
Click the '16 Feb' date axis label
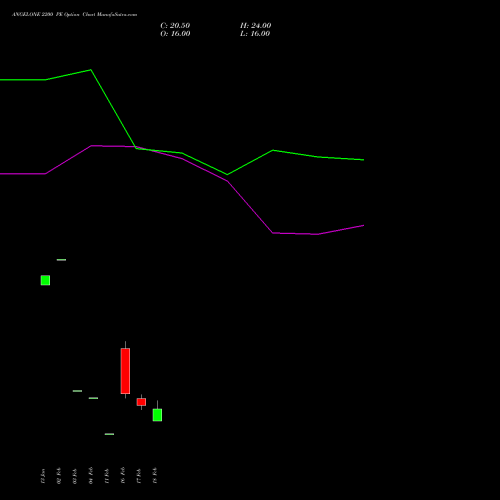pyautogui.click(x=123, y=475)
